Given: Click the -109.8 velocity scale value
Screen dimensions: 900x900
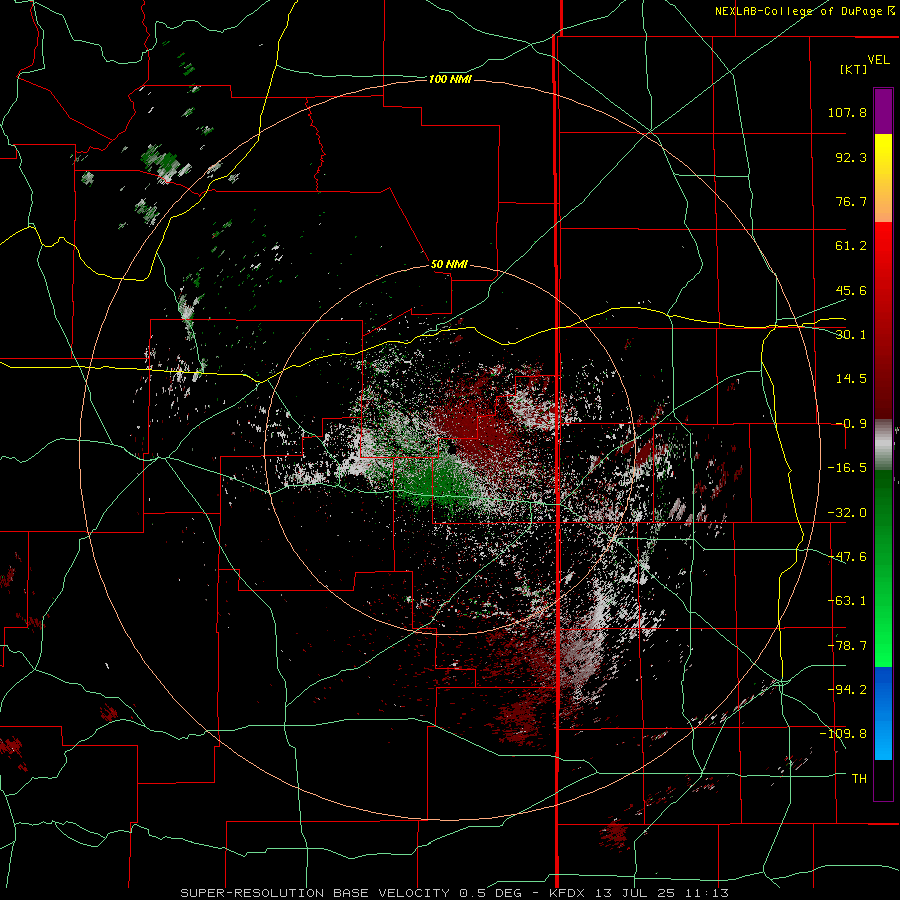Looking at the screenshot, I should point(843,734).
